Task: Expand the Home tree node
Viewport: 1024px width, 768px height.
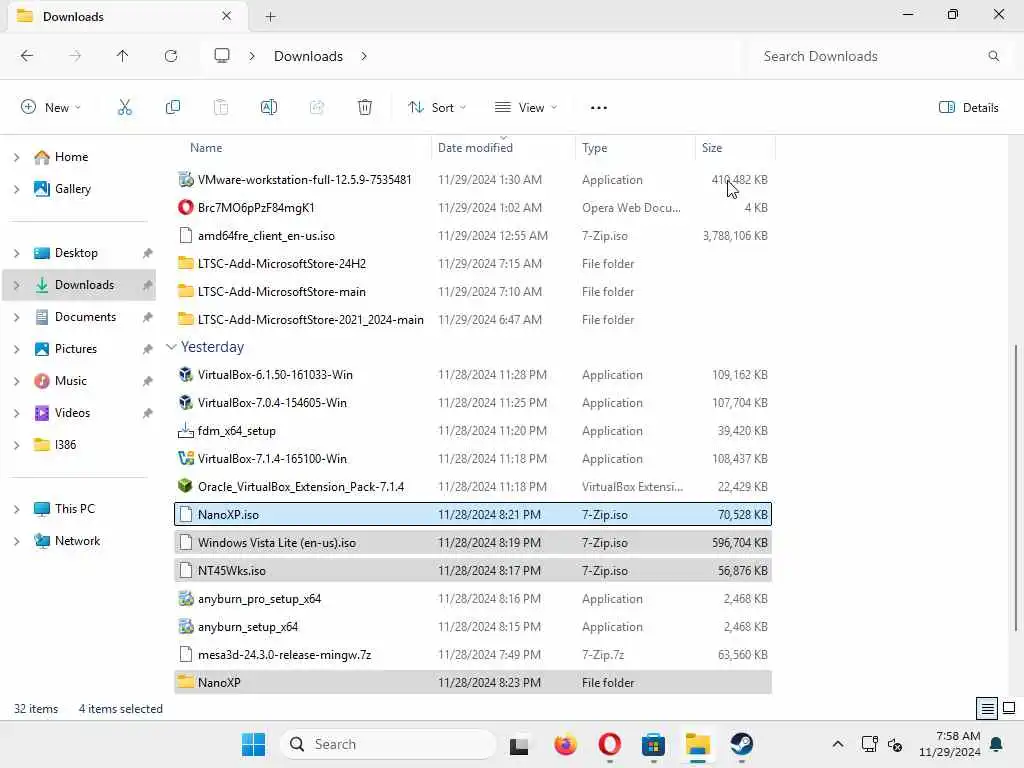Action: 17,157
